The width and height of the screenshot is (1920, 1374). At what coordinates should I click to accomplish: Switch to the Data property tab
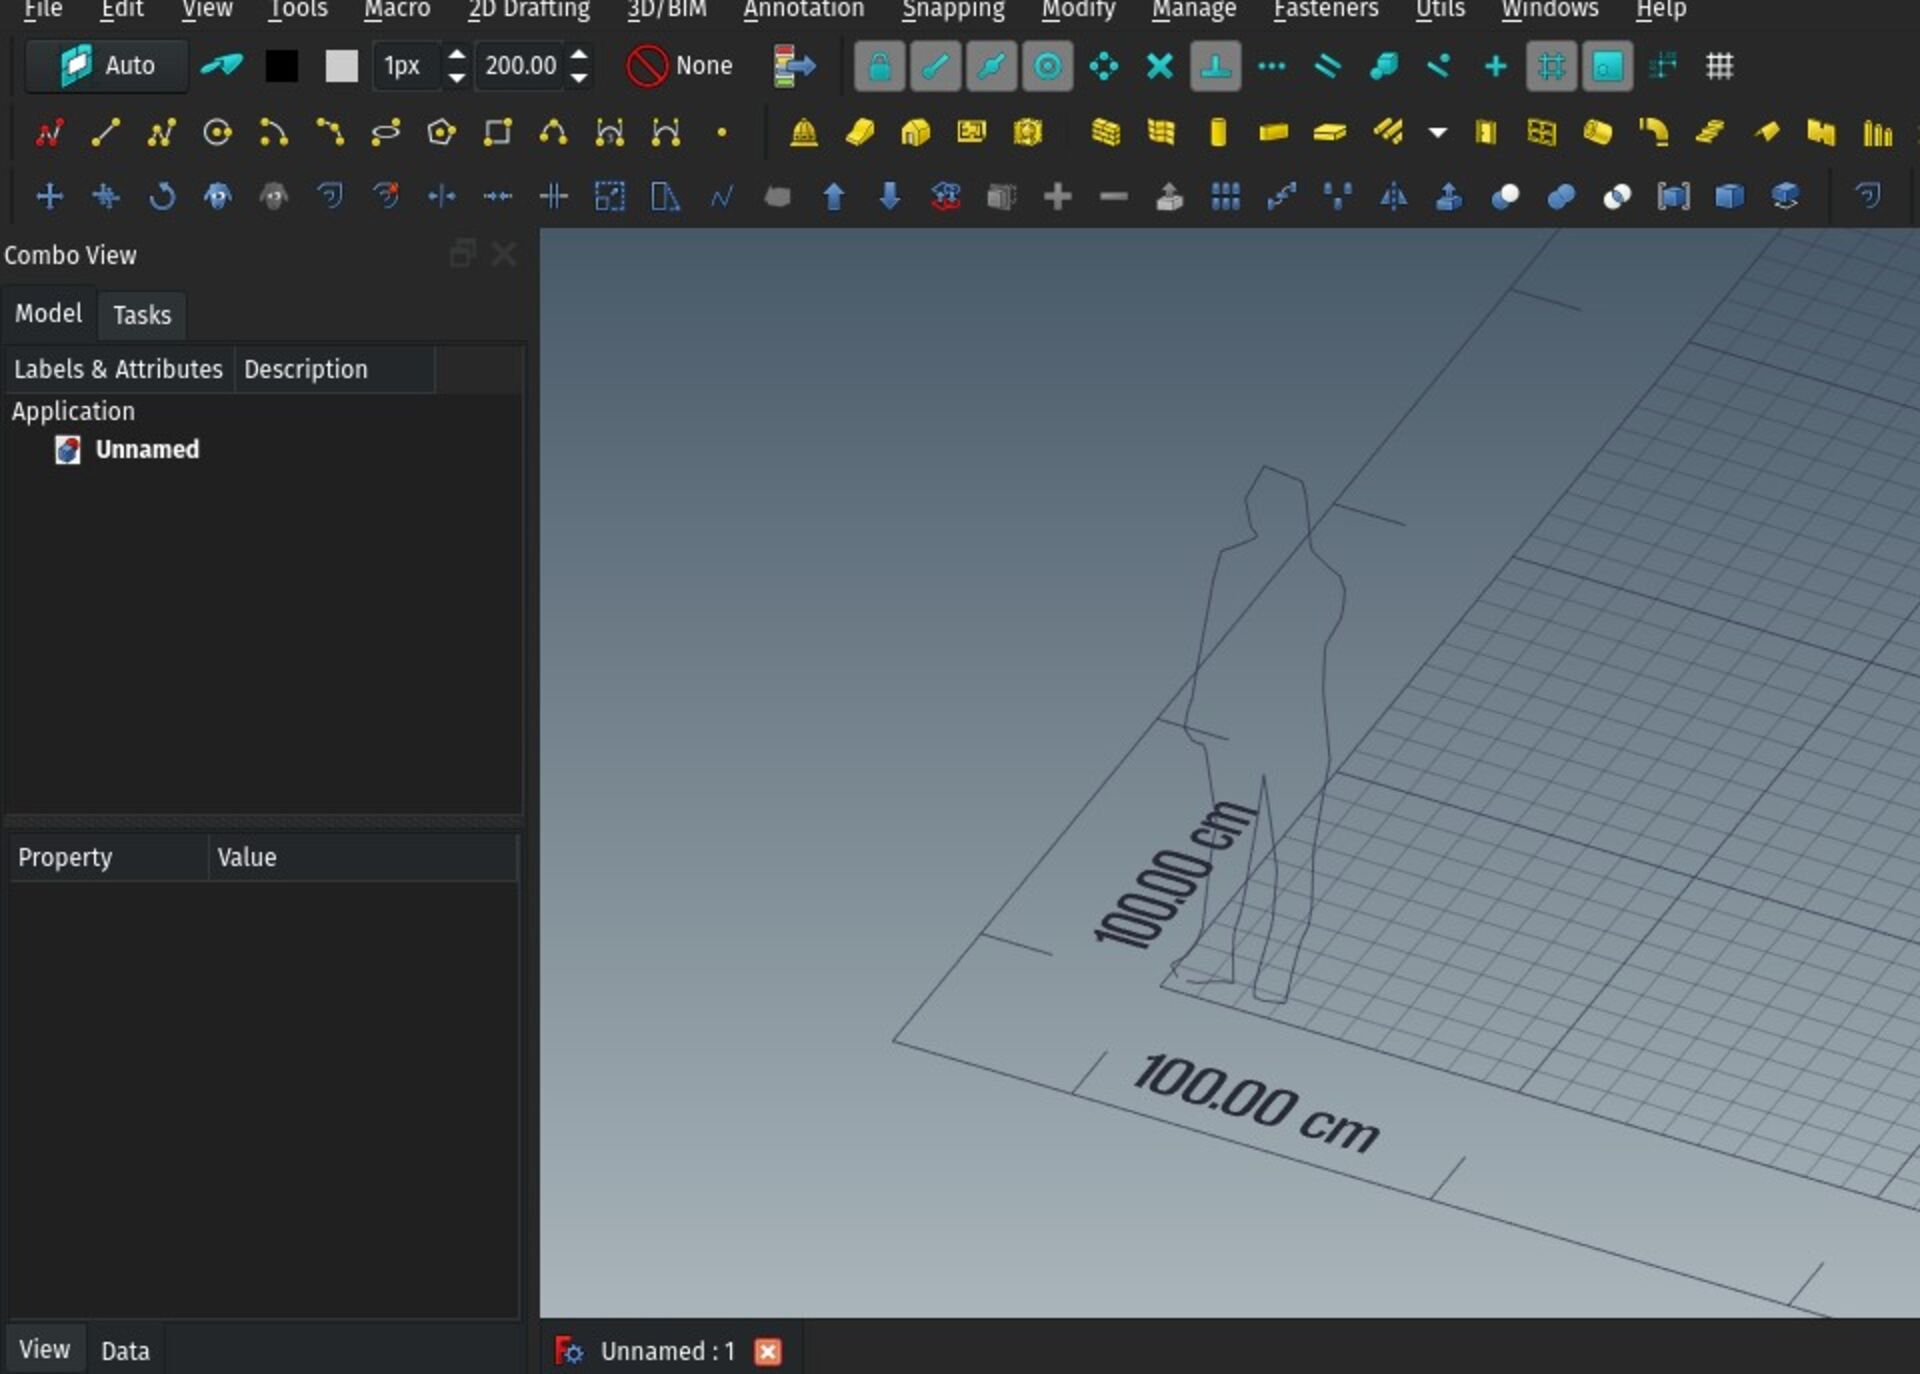pos(125,1351)
